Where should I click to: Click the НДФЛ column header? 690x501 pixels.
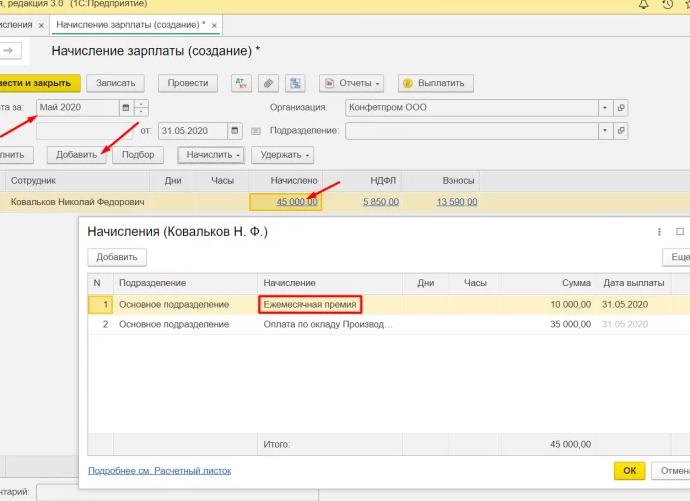383,181
